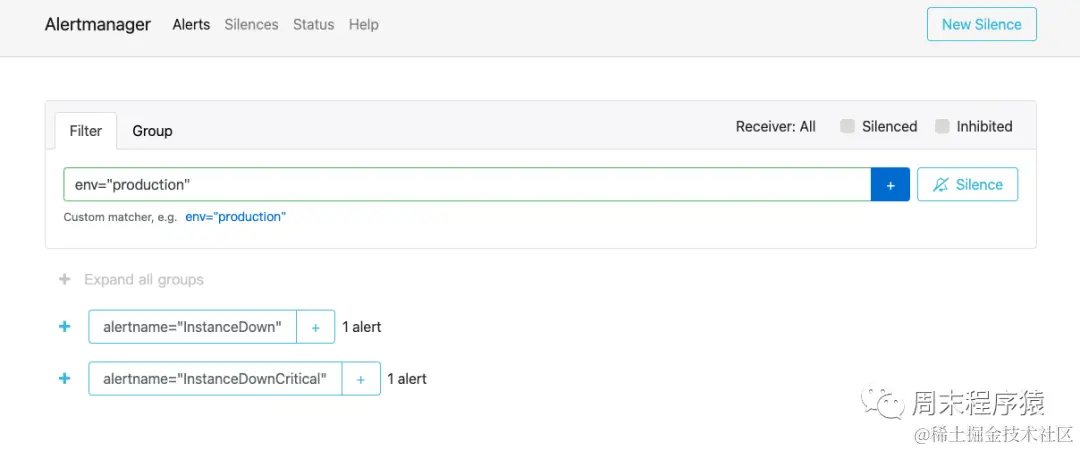Open the Status page
Screen dimensions: 1080x451
pos(313,25)
